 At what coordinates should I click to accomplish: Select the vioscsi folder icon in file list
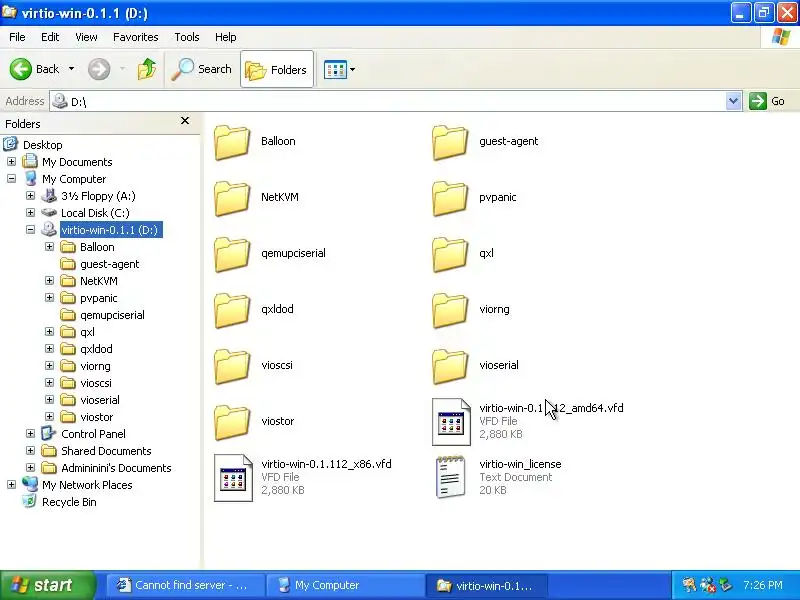click(x=232, y=366)
